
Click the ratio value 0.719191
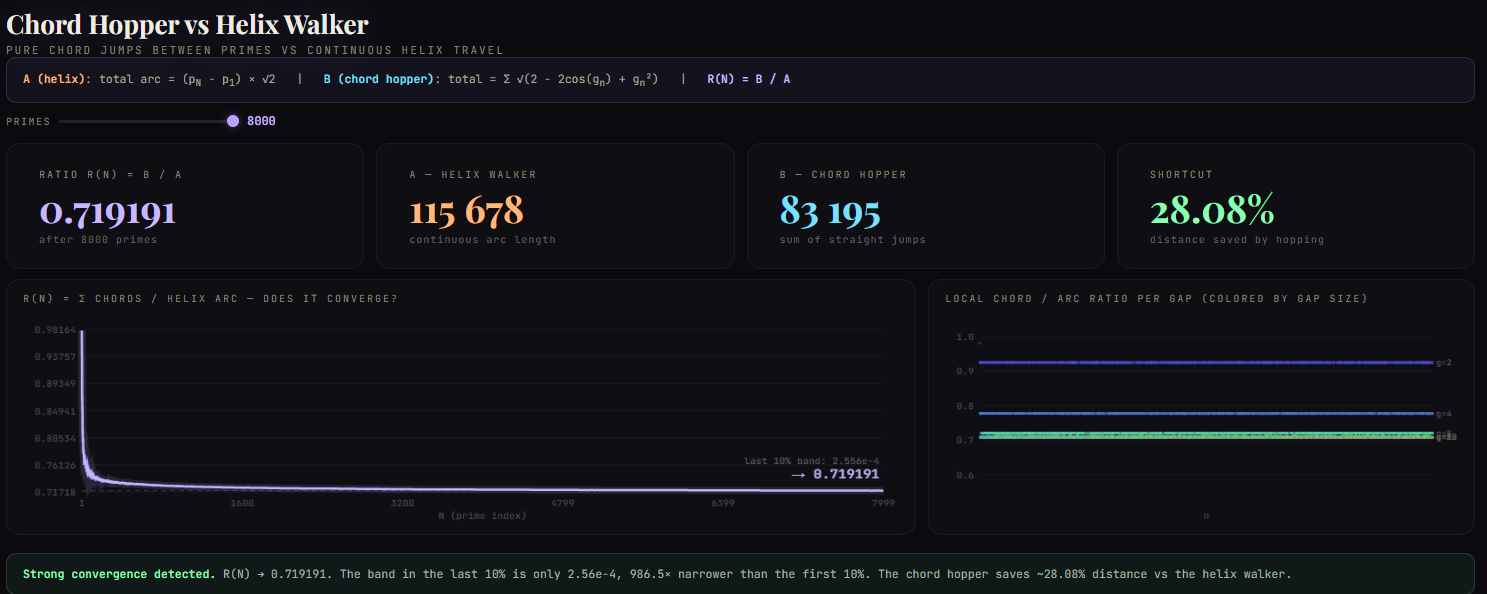click(x=107, y=211)
